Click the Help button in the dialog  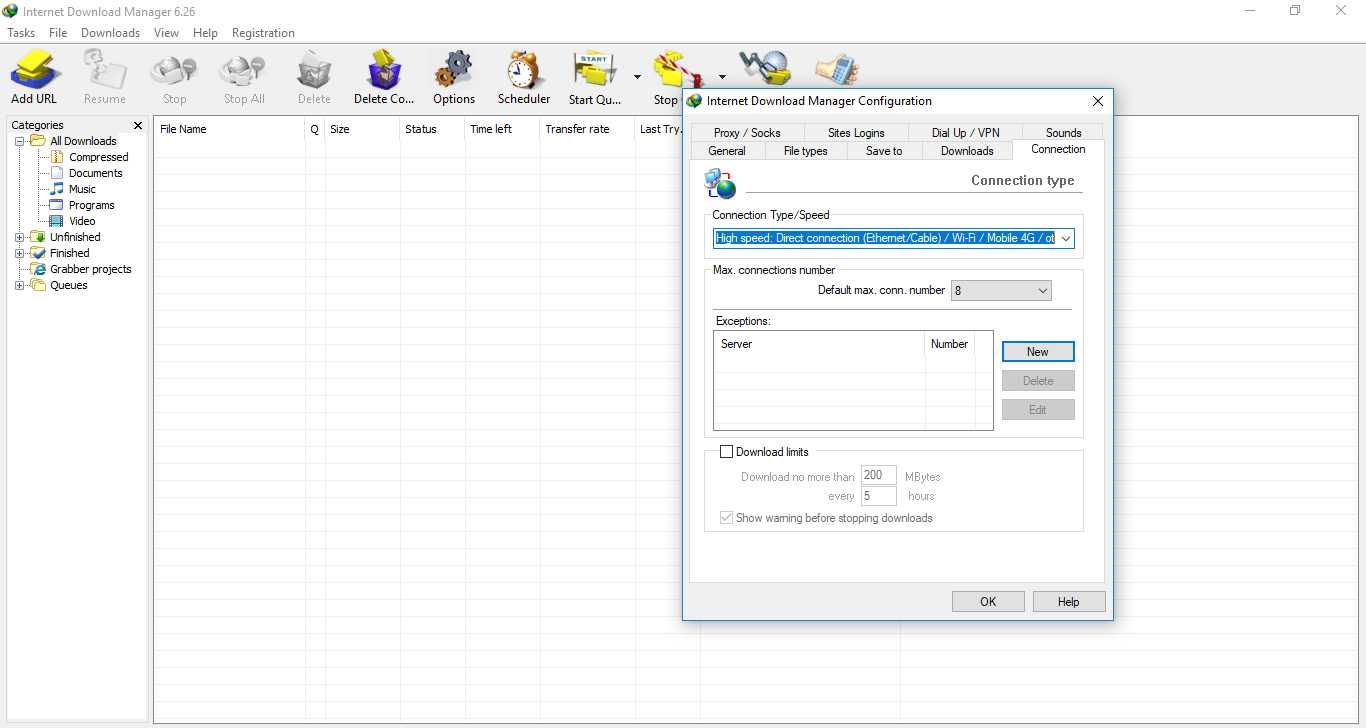(1068, 601)
